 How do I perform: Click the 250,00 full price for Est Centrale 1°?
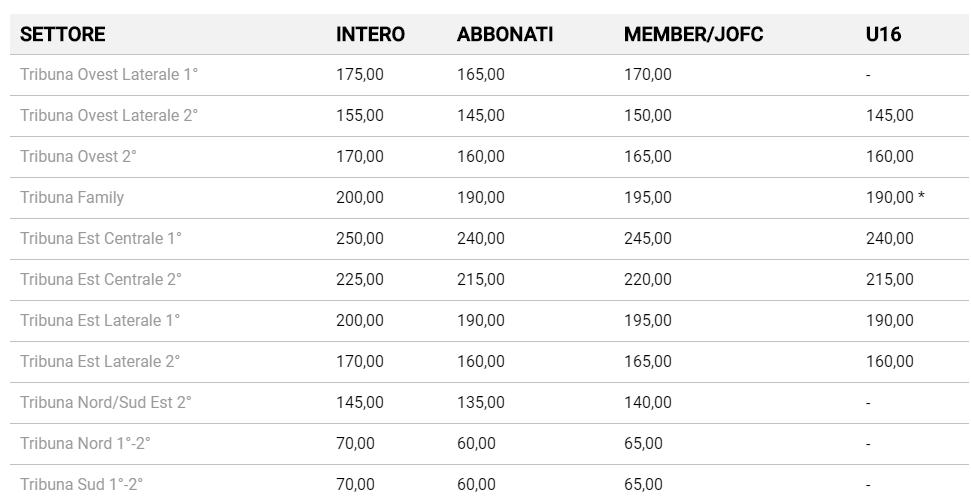(359, 239)
